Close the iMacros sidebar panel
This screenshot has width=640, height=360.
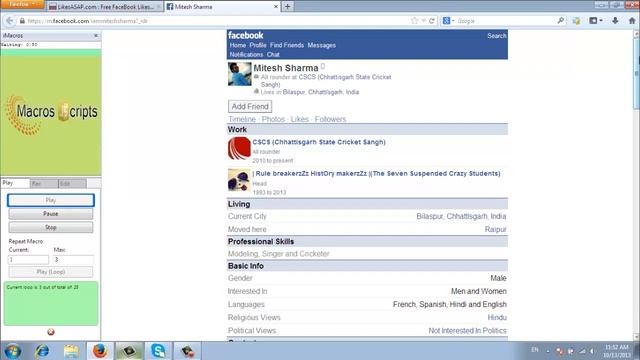point(96,36)
